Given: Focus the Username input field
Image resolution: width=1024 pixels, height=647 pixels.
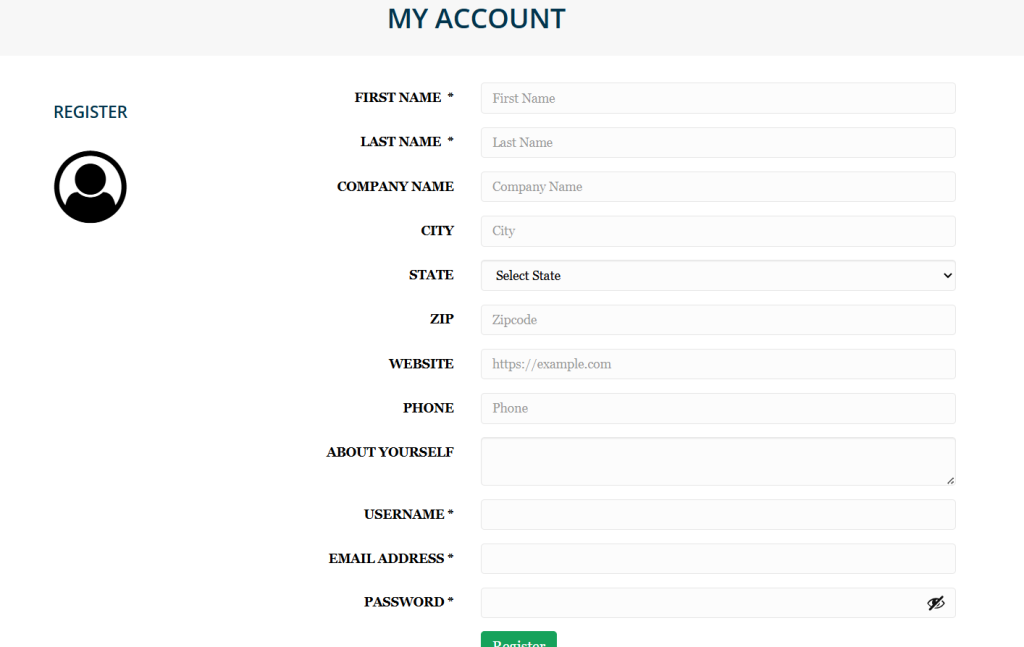Looking at the screenshot, I should [x=718, y=514].
